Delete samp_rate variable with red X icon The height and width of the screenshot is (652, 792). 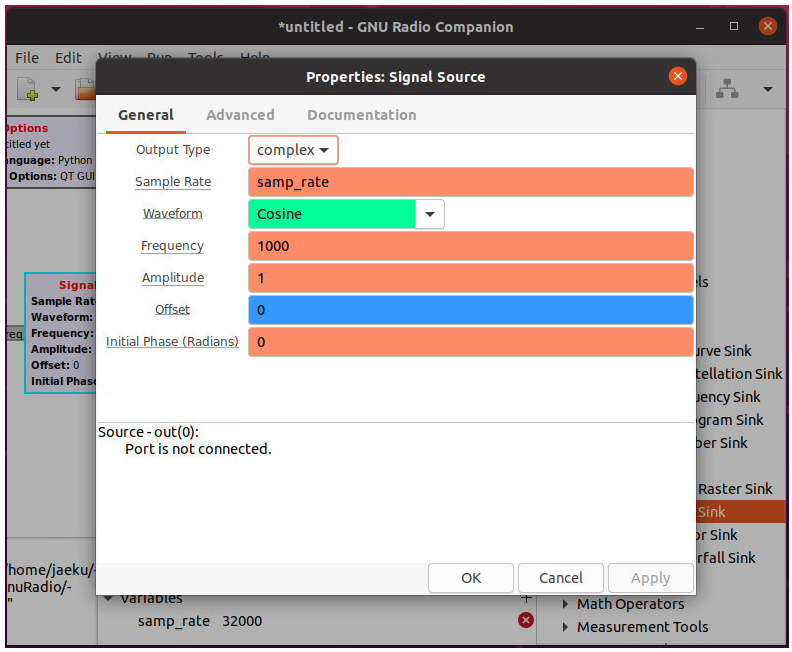525,620
